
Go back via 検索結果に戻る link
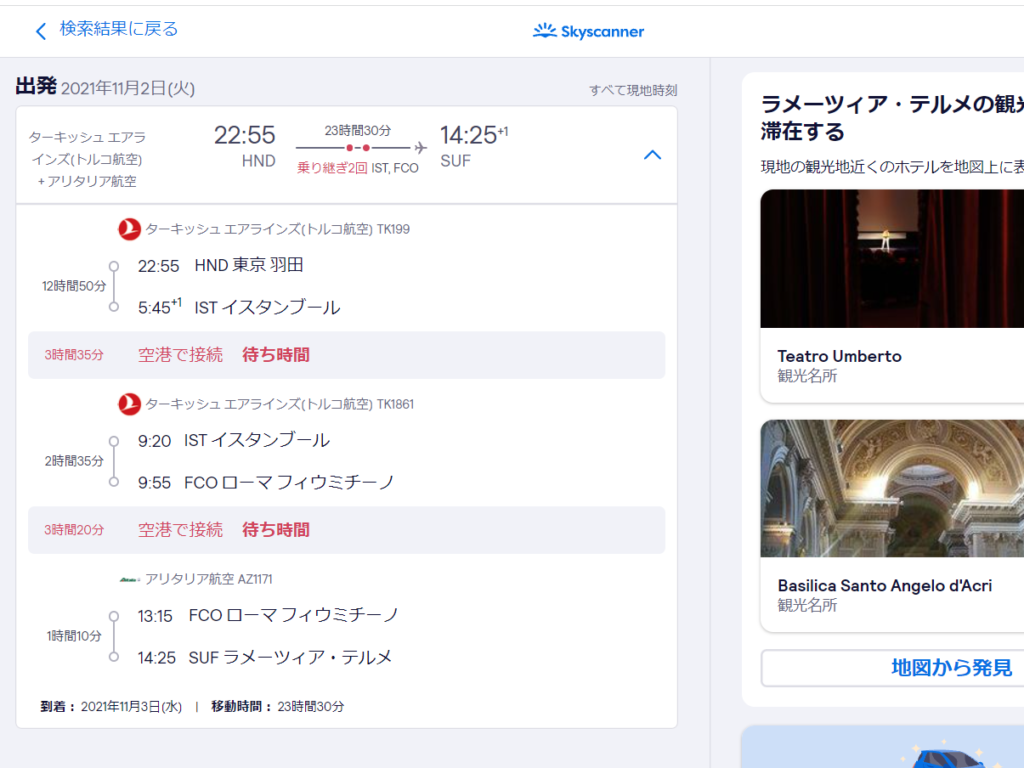pyautogui.click(x=118, y=29)
